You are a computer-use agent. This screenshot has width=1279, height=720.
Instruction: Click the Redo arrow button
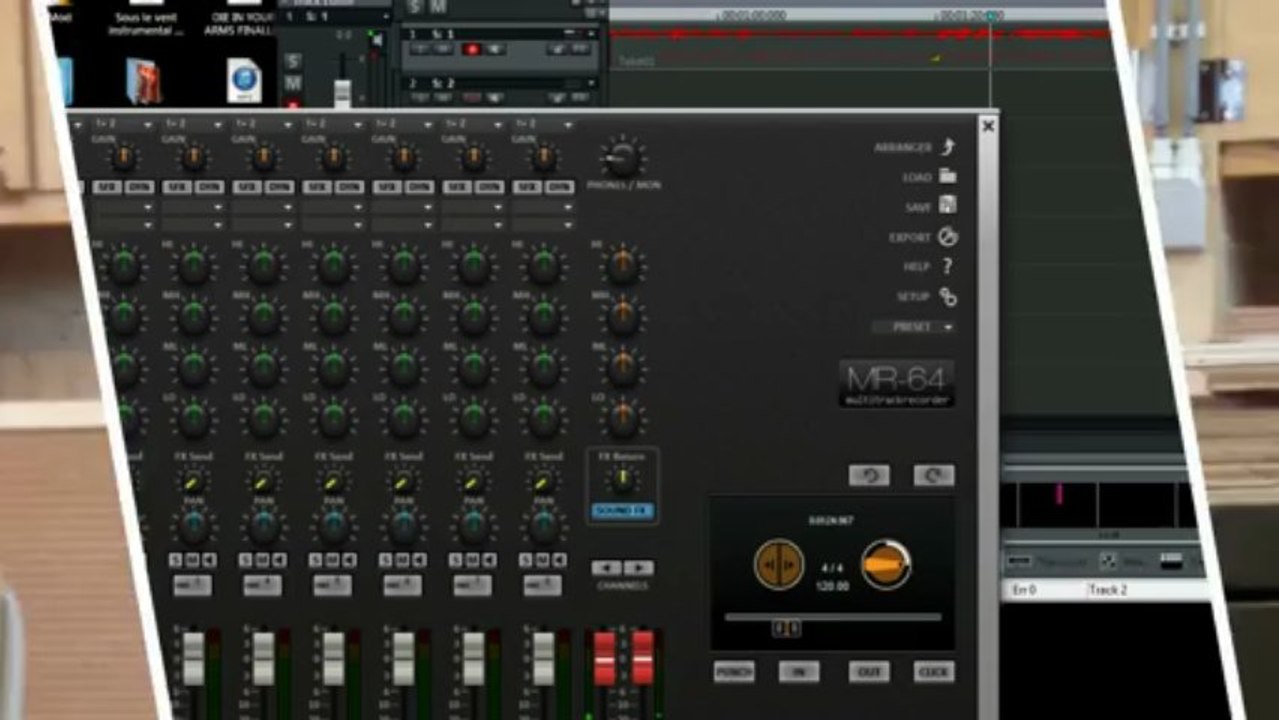point(933,475)
